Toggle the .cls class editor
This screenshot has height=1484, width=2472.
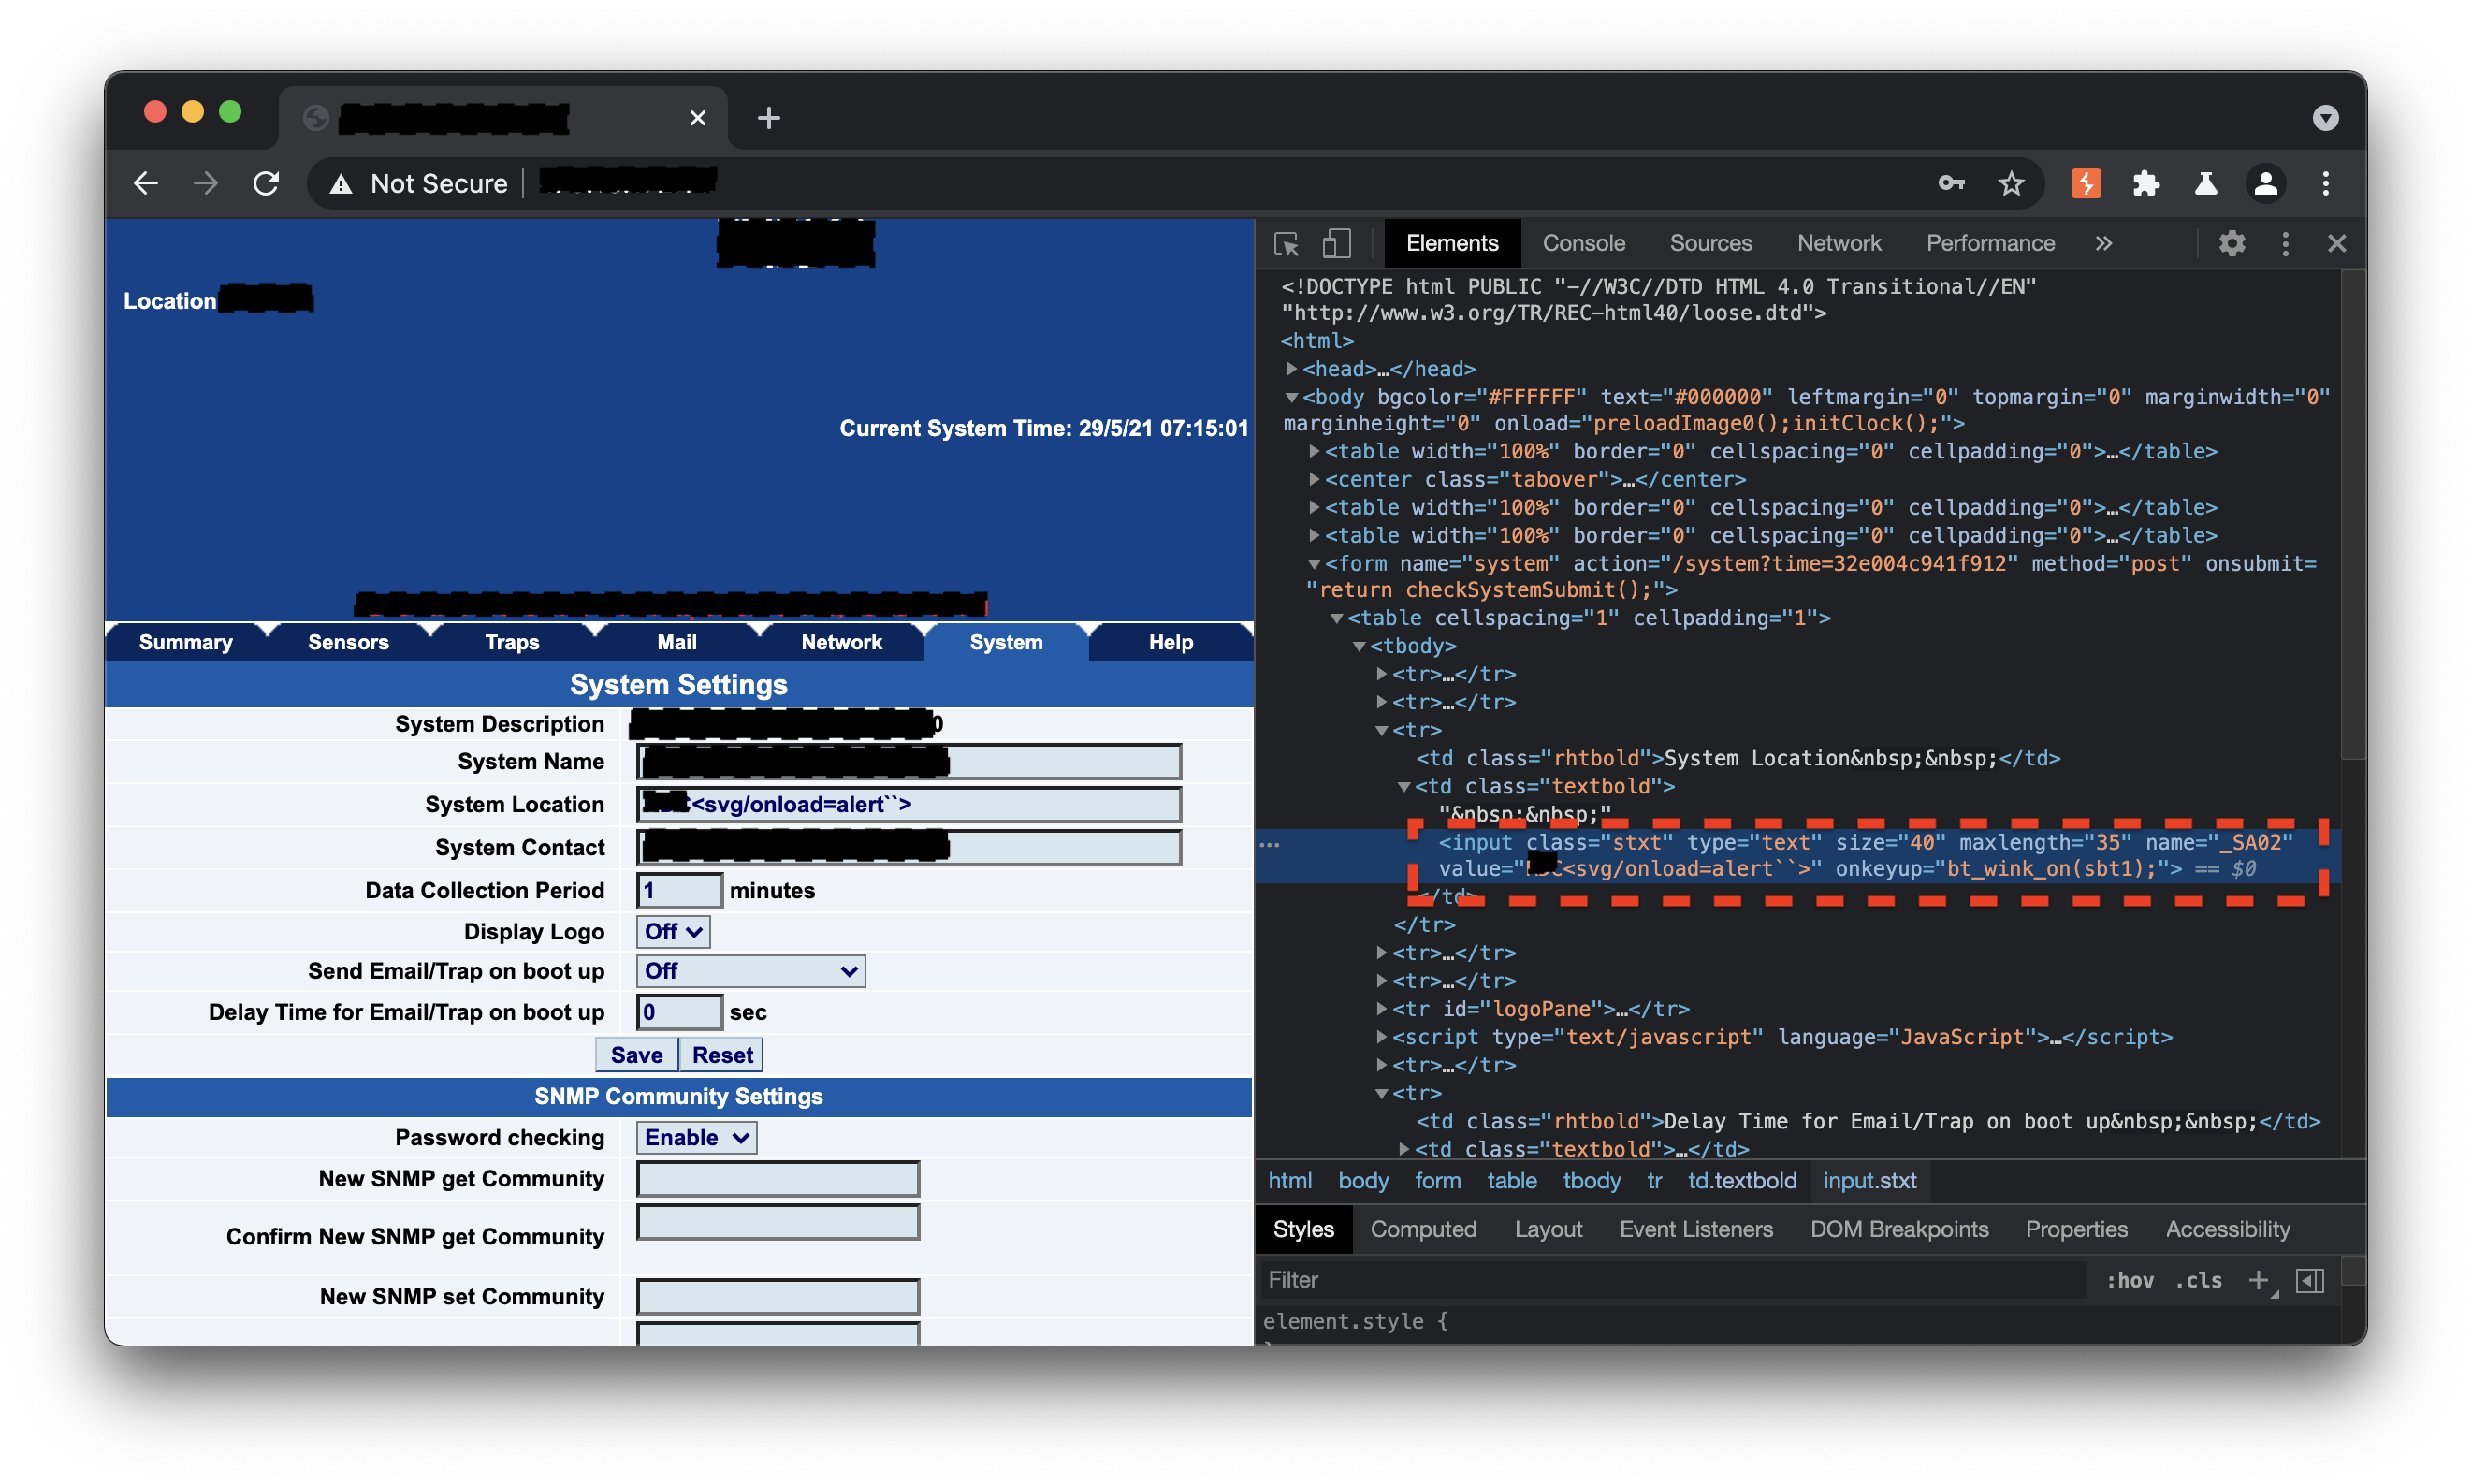pyautogui.click(x=2198, y=1280)
